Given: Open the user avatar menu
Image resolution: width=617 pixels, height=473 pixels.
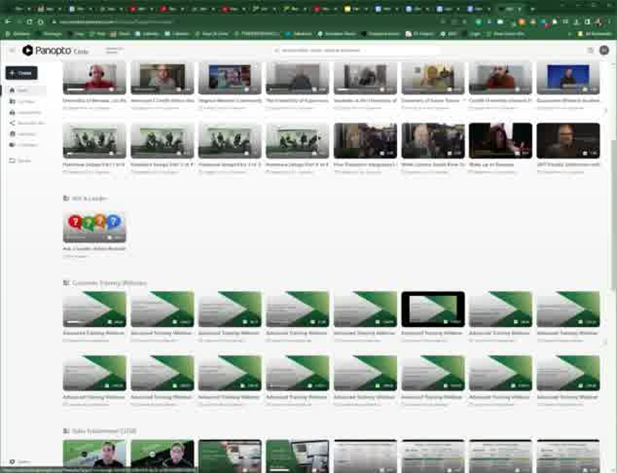Looking at the screenshot, I should click(x=604, y=50).
